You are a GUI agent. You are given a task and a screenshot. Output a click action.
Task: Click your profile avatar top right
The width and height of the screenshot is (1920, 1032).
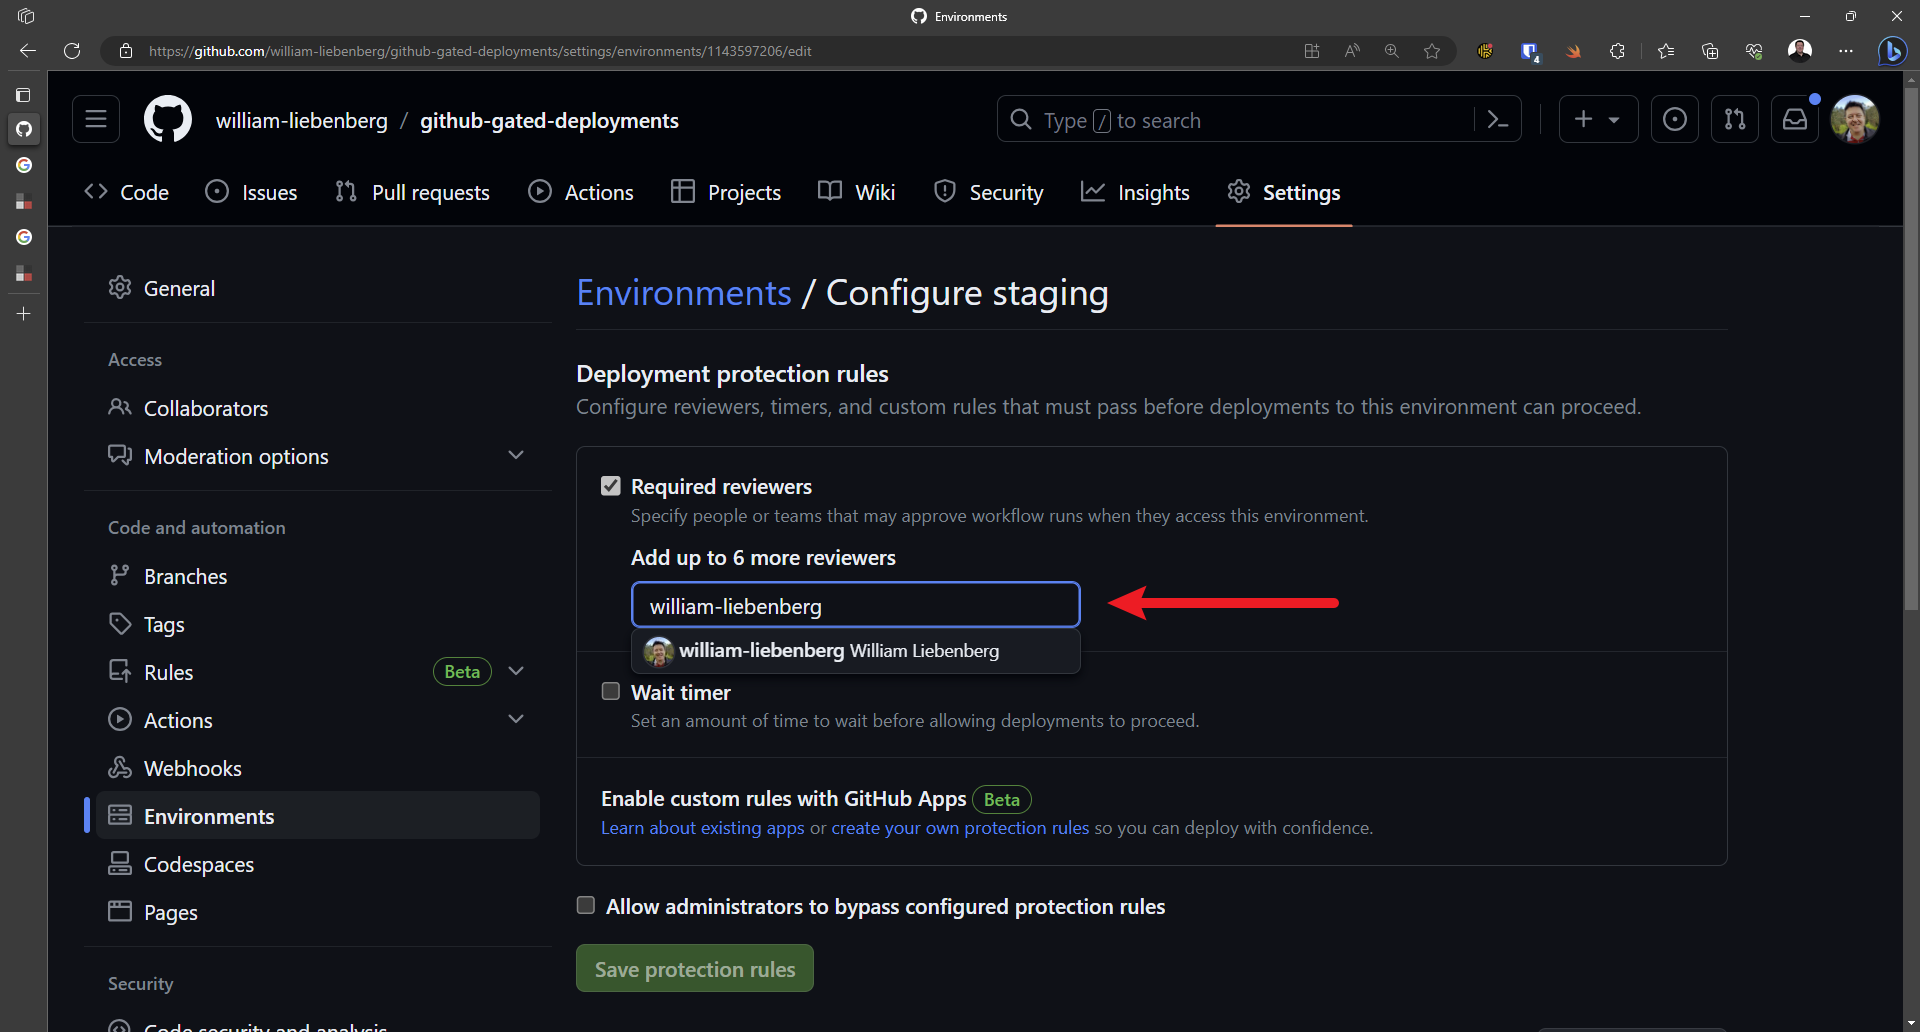(1856, 119)
